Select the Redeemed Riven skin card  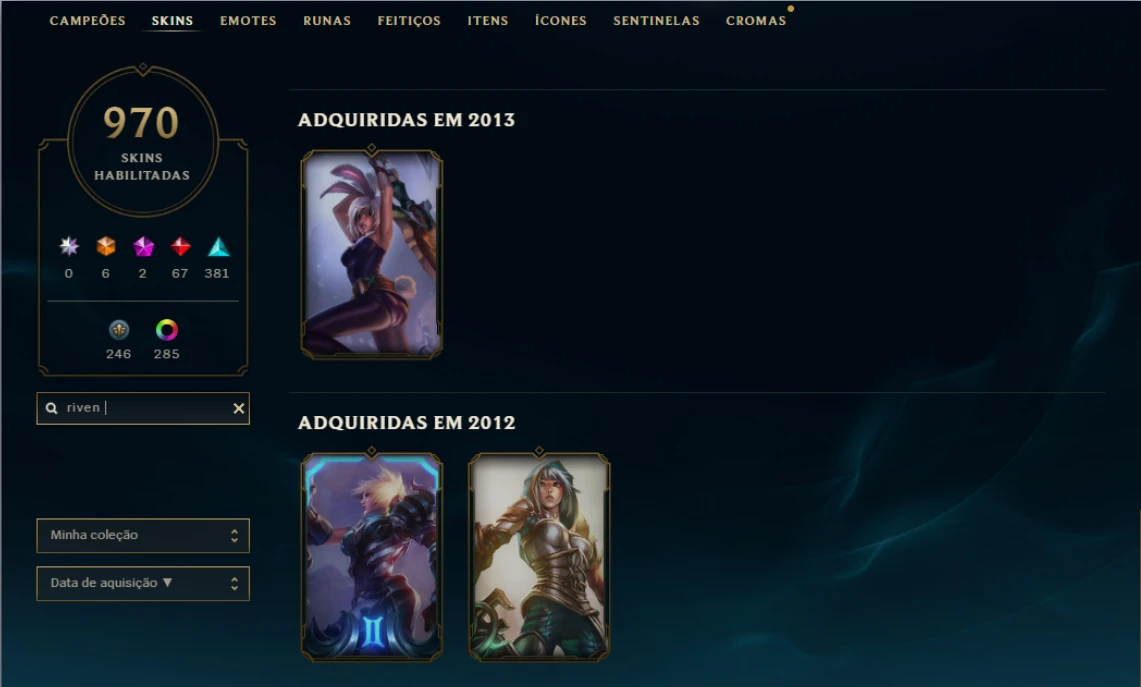[539, 557]
